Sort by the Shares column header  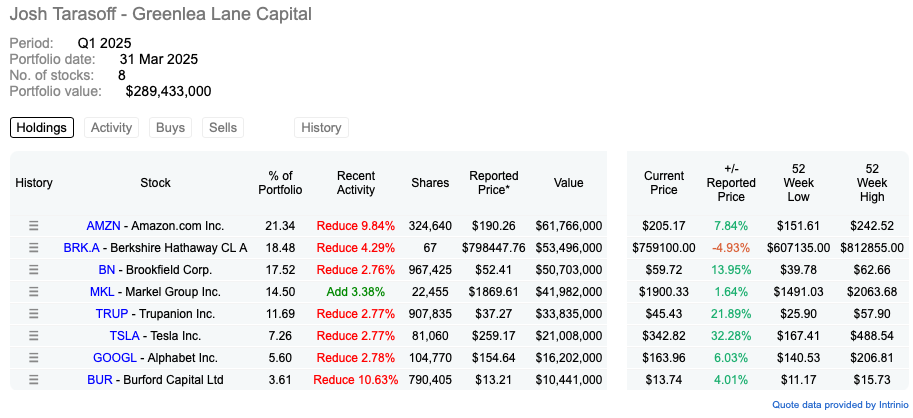430,183
